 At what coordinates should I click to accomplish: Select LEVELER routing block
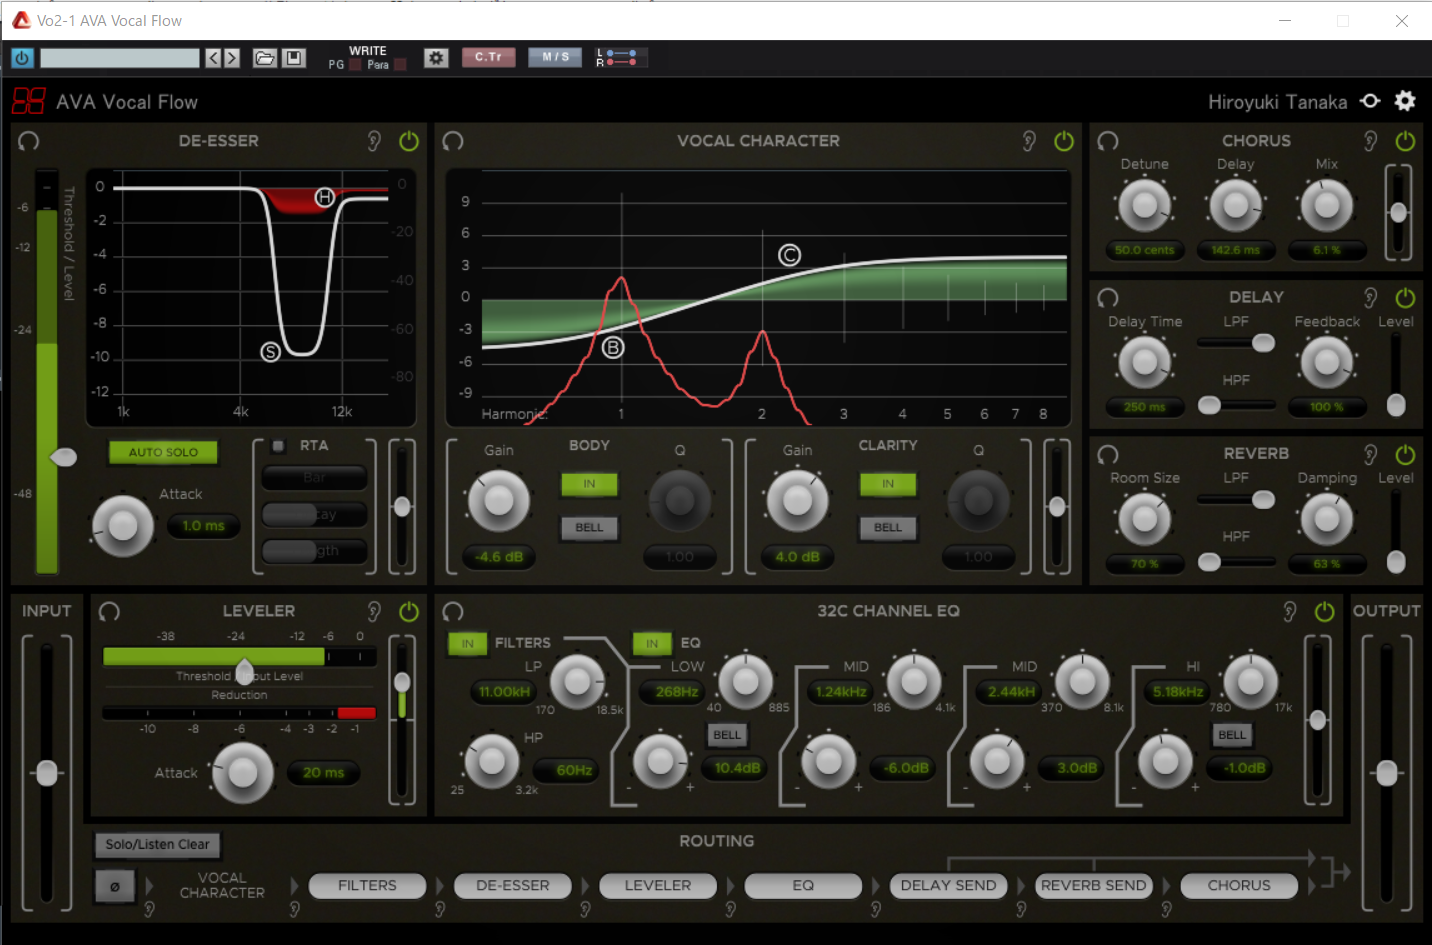click(658, 886)
